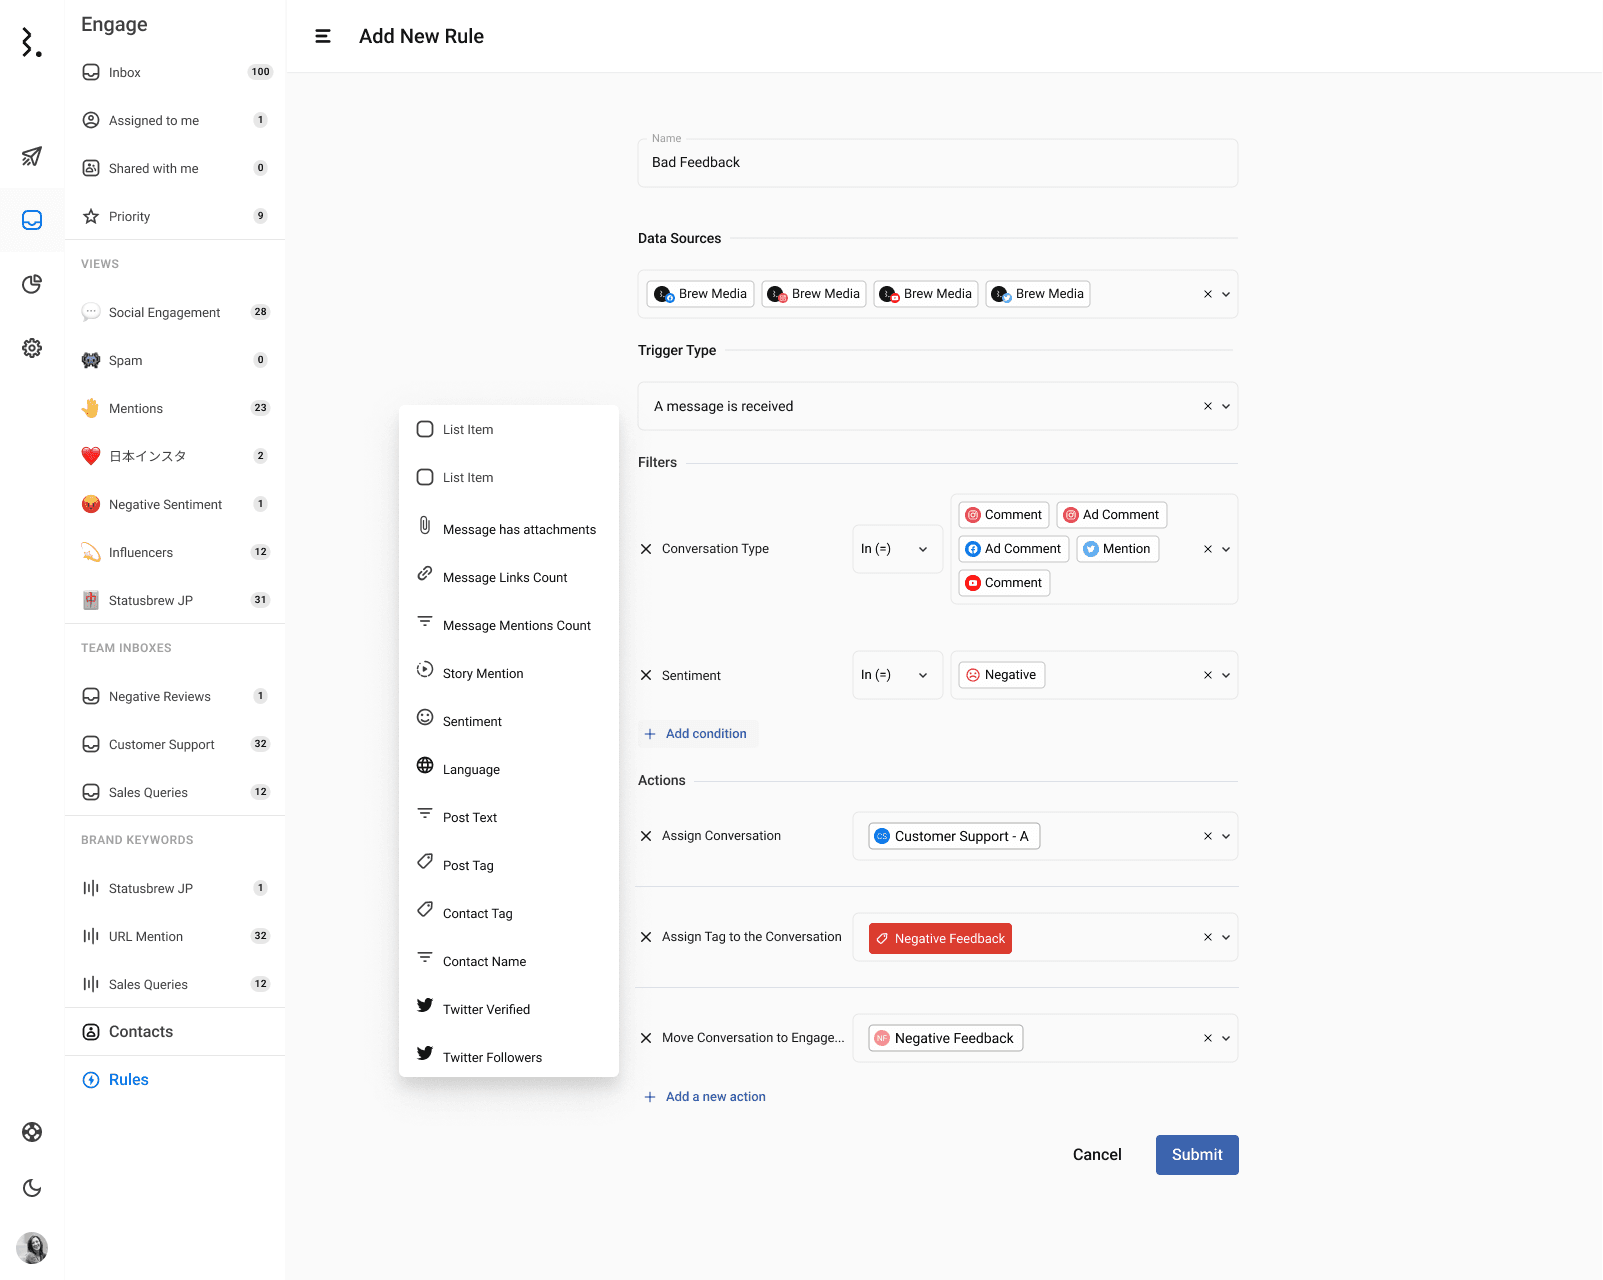Remove the Sentiment filter condition
1603x1280 pixels.
[x=646, y=676]
